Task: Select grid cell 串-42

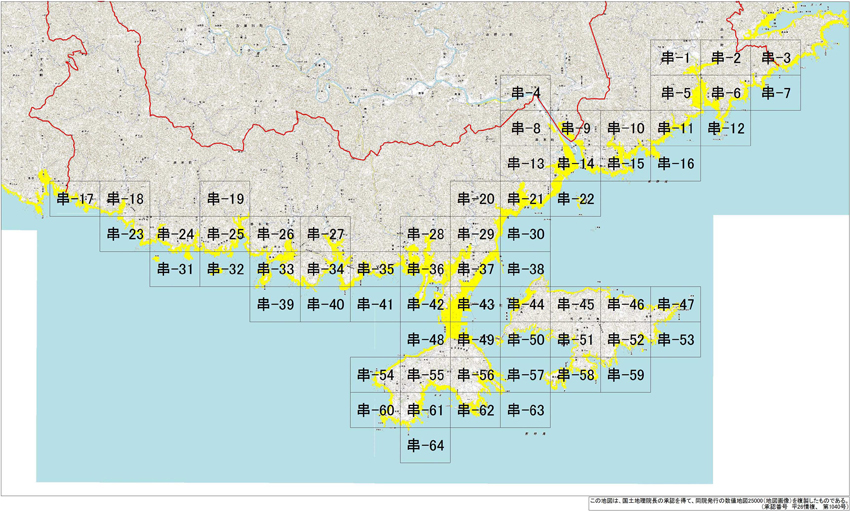Action: [x=426, y=304]
